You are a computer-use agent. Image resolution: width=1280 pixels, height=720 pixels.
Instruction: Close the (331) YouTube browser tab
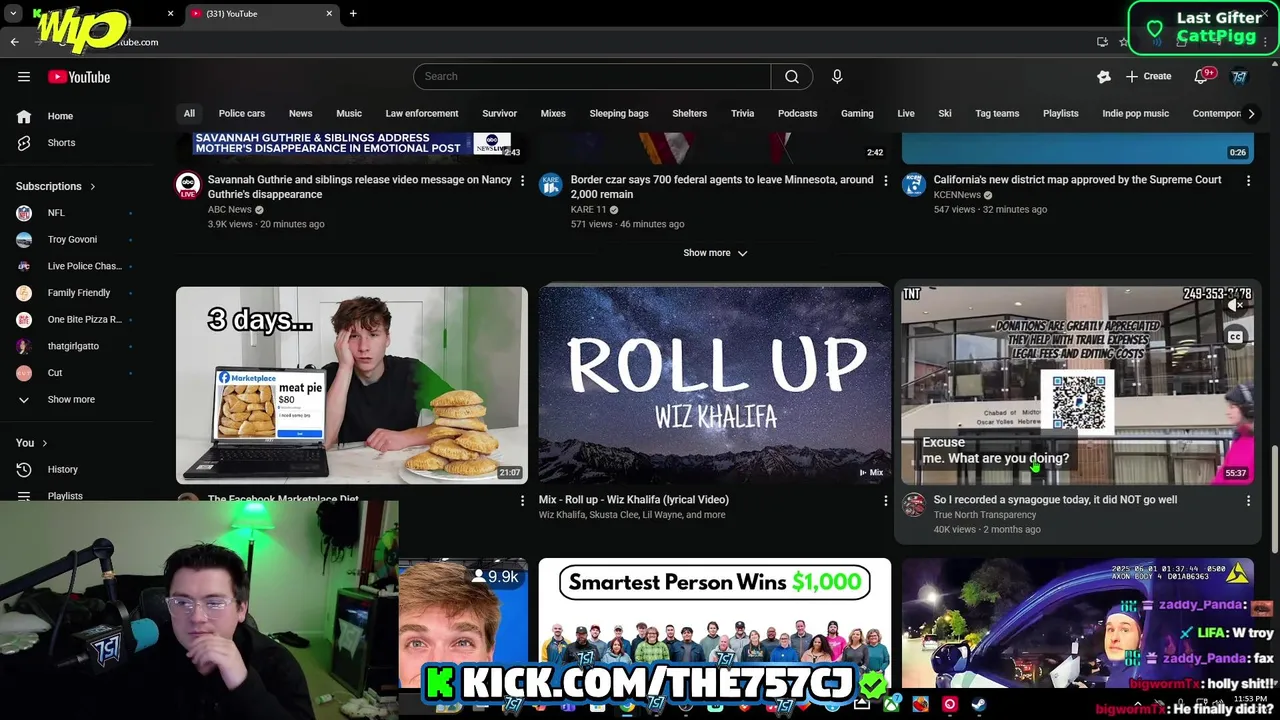329,14
